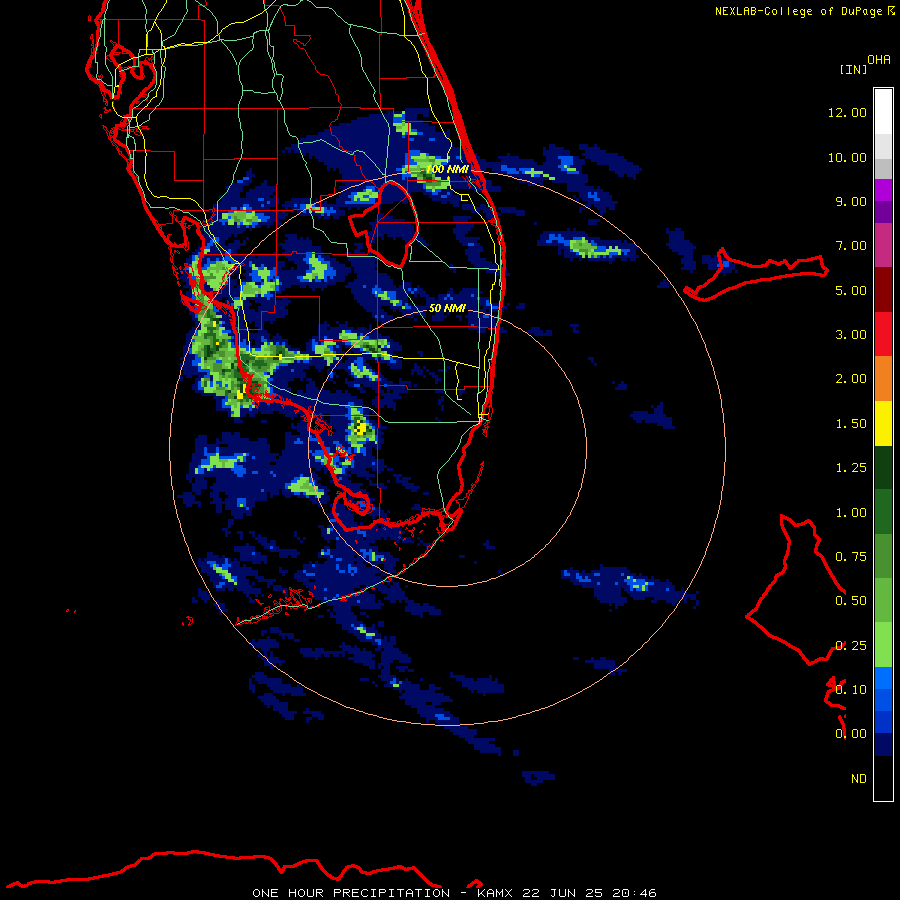Click the 0.75 legend value
This screenshot has height=900, width=900.
pos(851,557)
